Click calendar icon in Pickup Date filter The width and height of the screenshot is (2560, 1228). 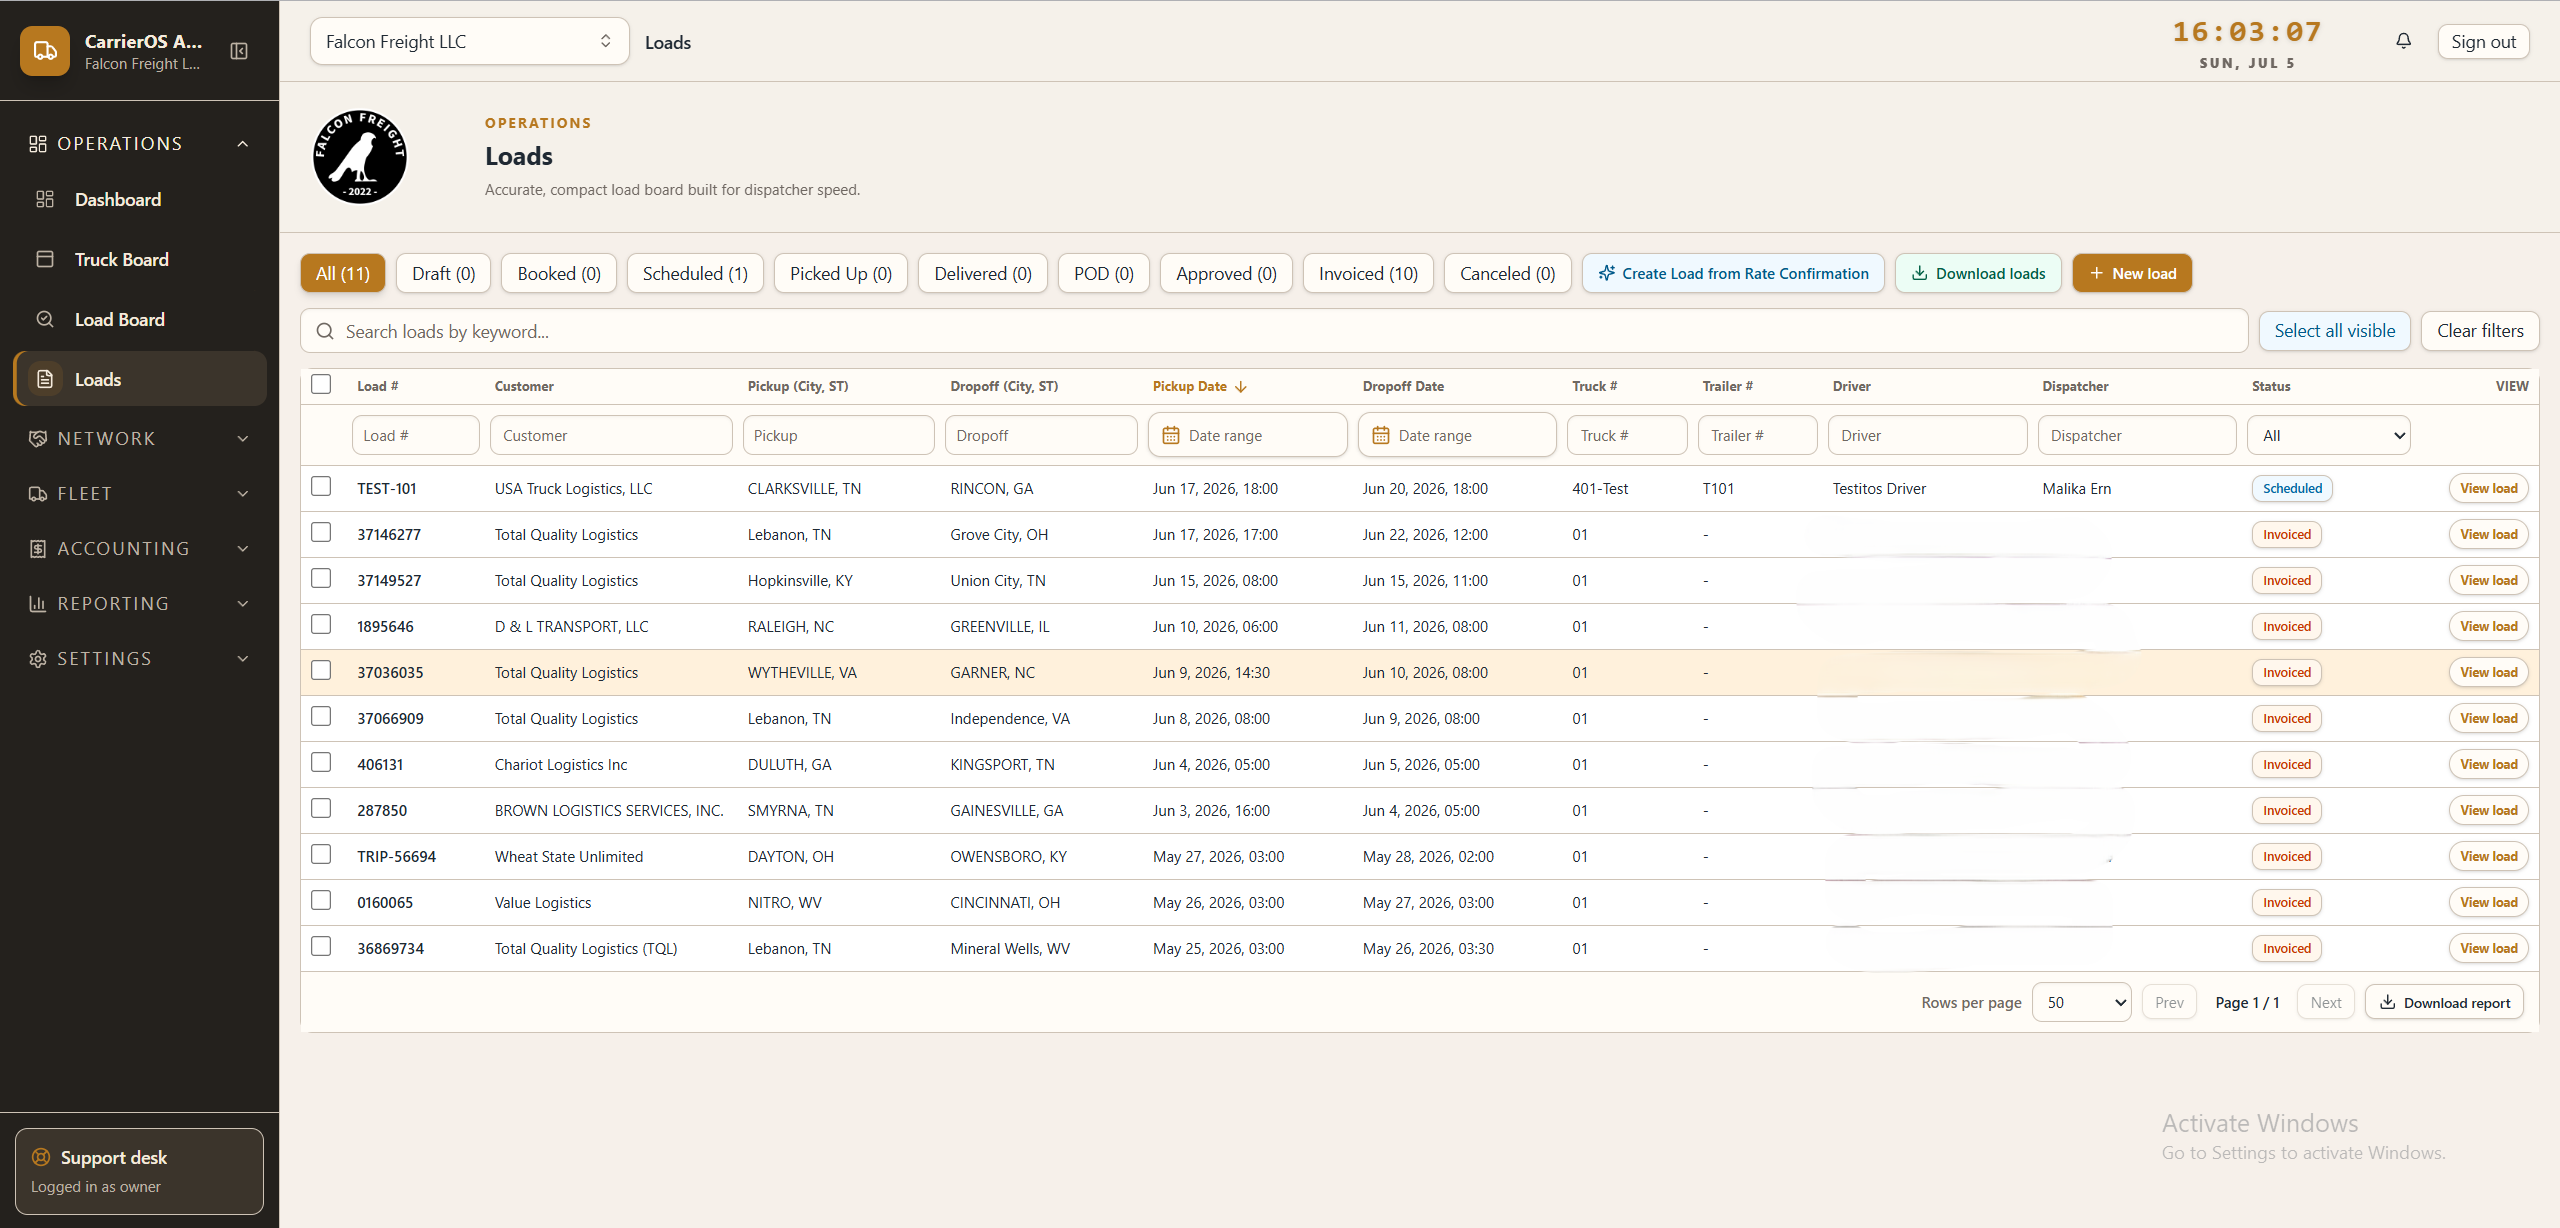(1170, 436)
